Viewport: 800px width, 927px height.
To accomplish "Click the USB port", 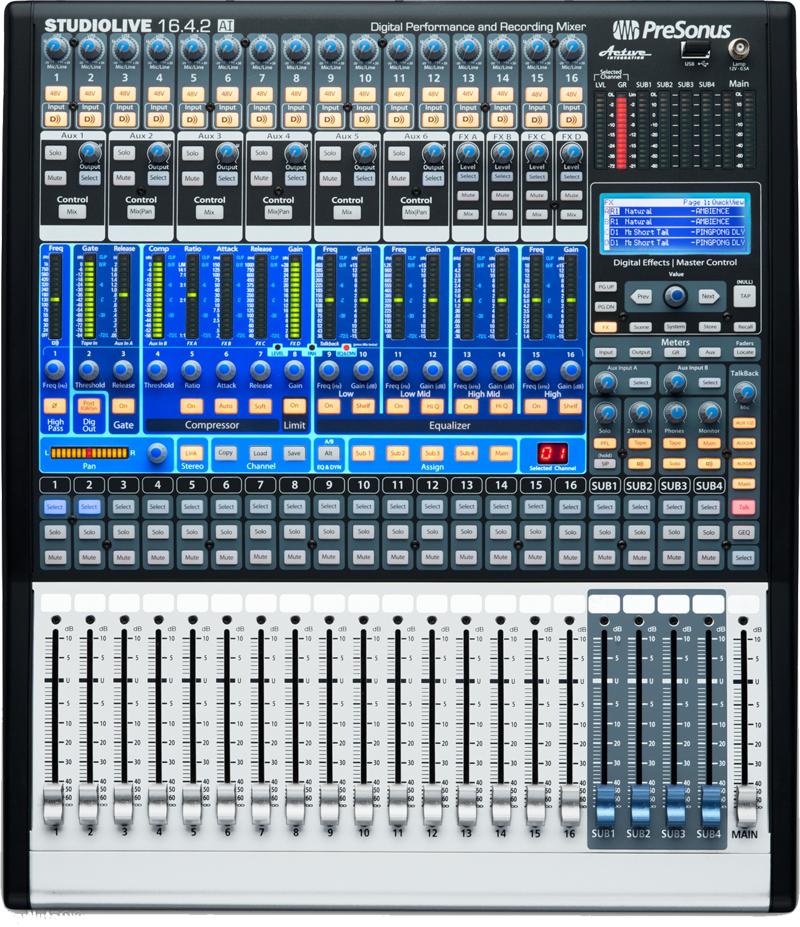I will (x=695, y=50).
